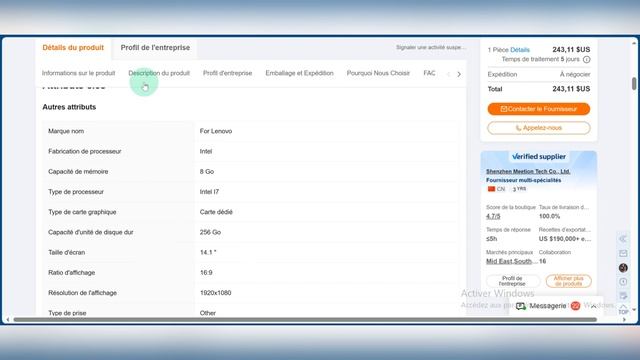Select the 'Intel I7' processor type value

(209, 192)
